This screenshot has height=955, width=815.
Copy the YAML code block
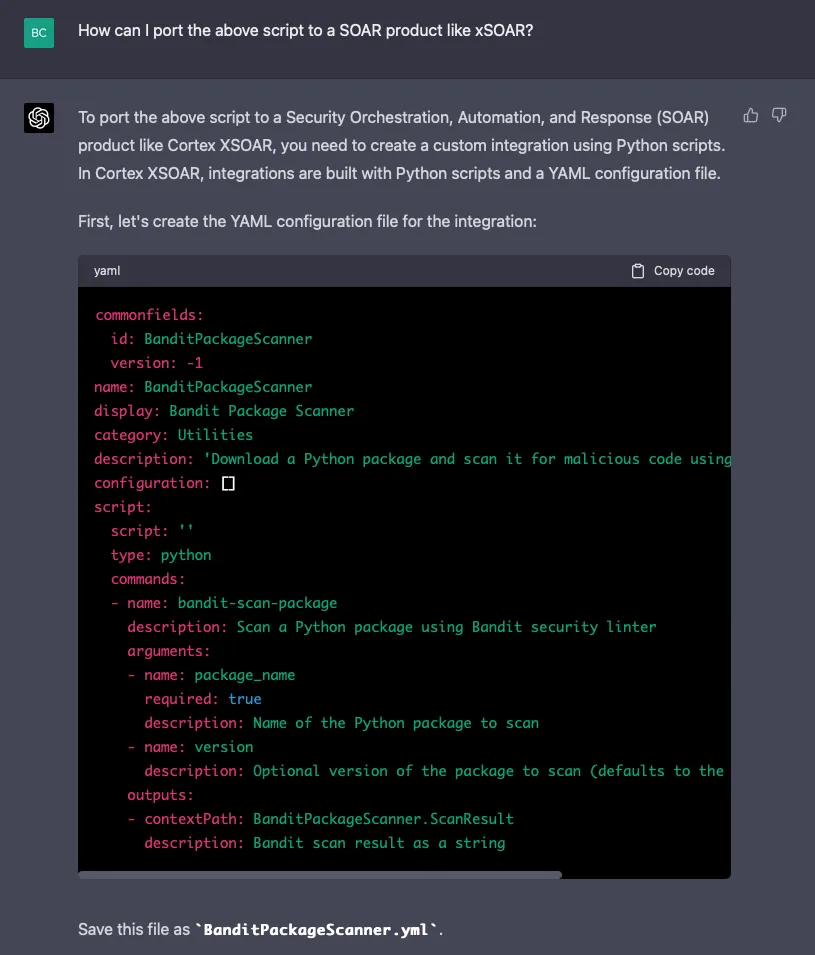point(672,271)
